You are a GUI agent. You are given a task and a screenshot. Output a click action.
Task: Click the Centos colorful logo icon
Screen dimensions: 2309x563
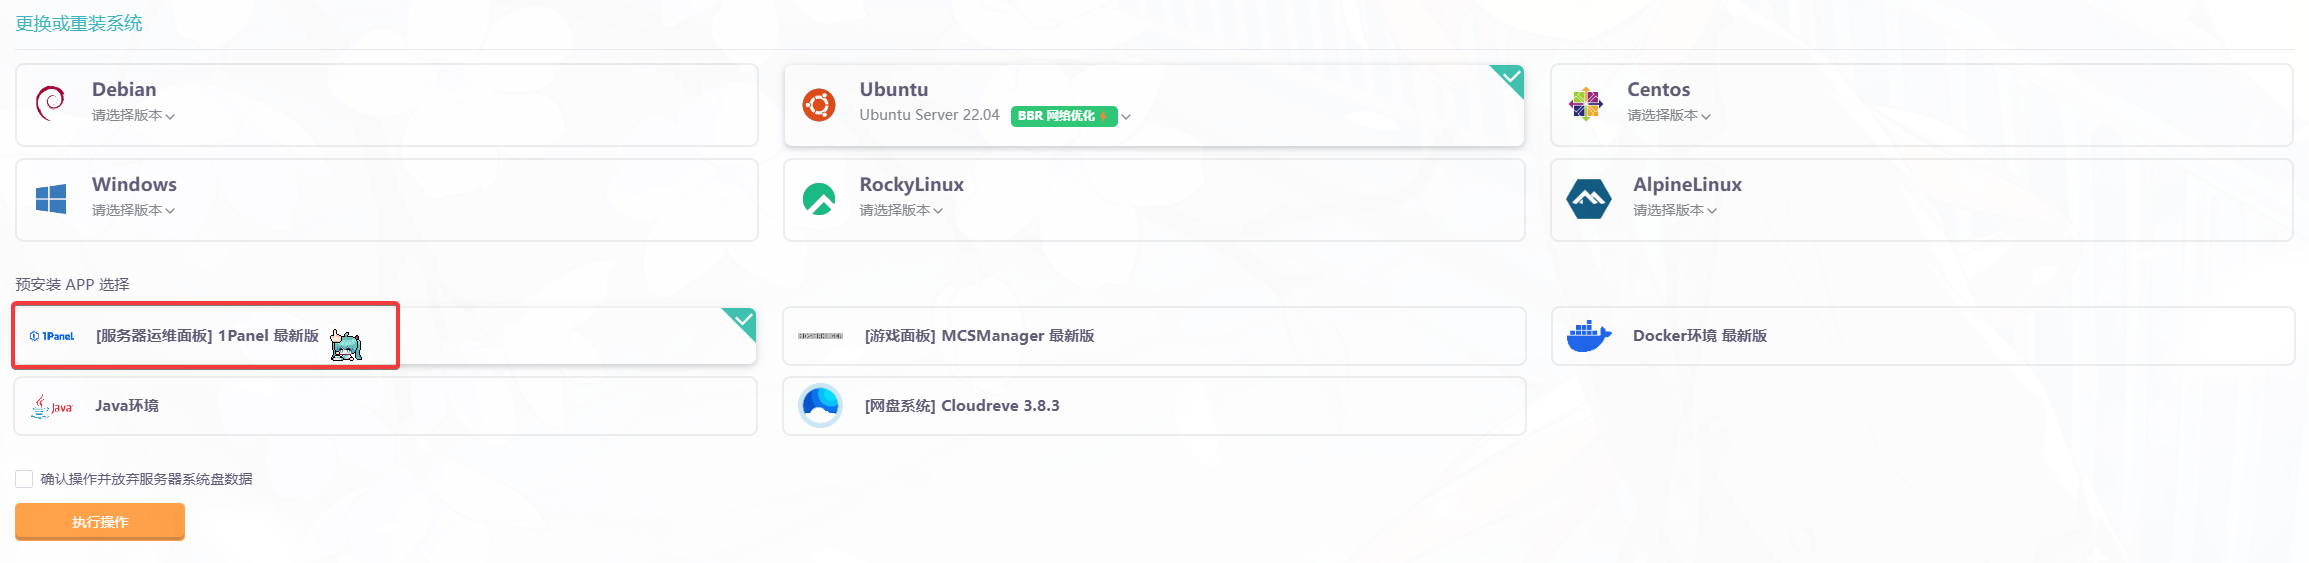coord(1586,104)
